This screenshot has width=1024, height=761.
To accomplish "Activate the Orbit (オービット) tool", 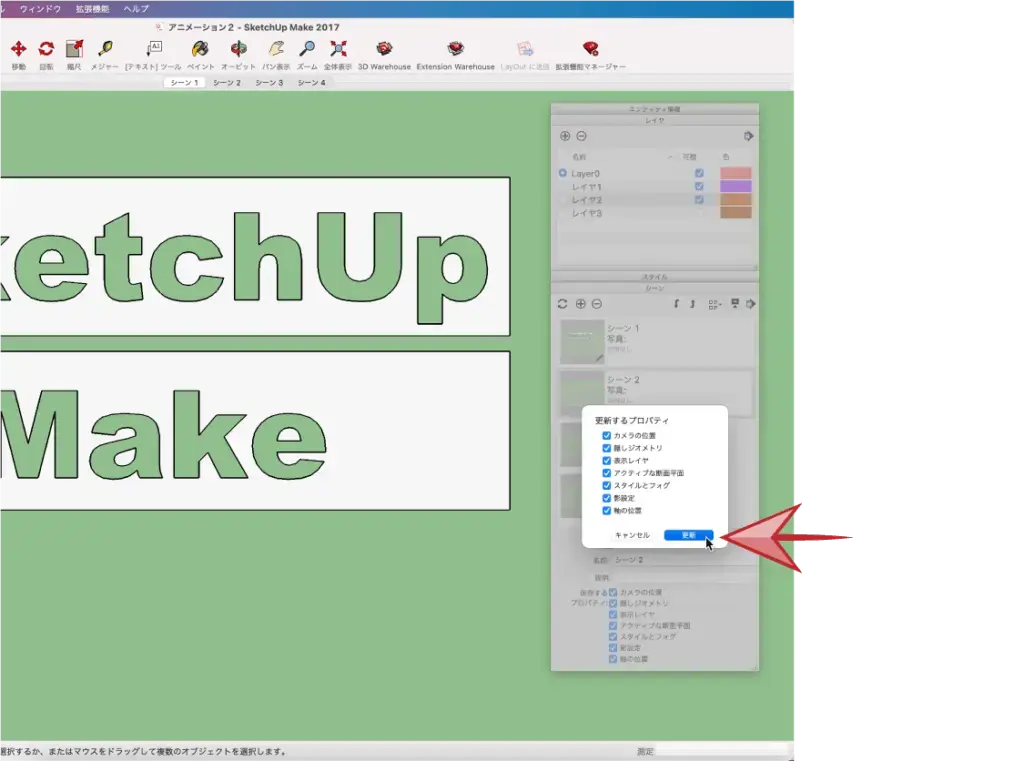I will [238, 49].
